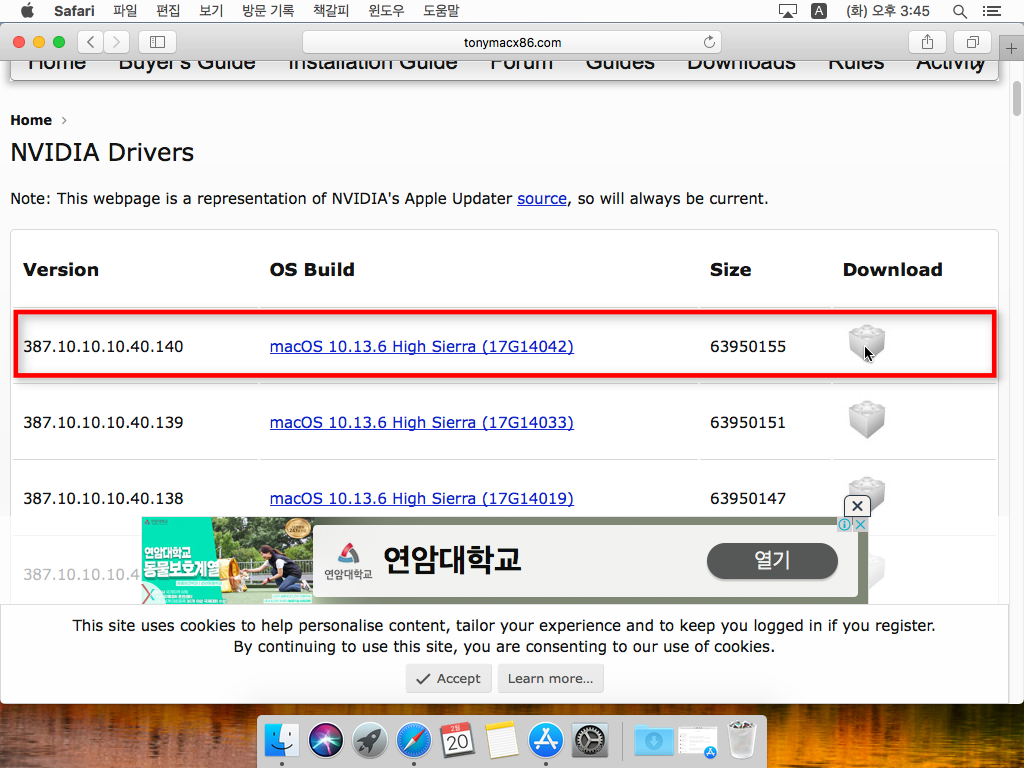The image size is (1024, 768).
Task: Click size value 63950147
Action: [748, 498]
